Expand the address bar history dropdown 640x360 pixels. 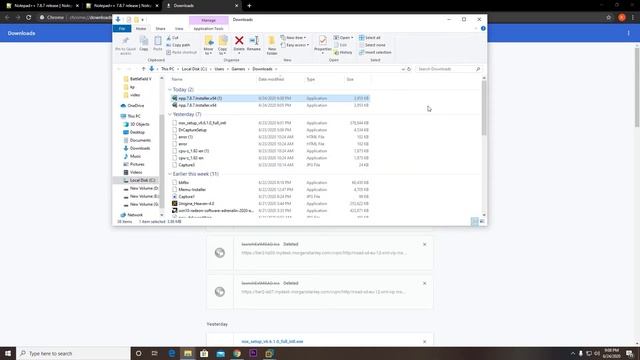[x=403, y=69]
